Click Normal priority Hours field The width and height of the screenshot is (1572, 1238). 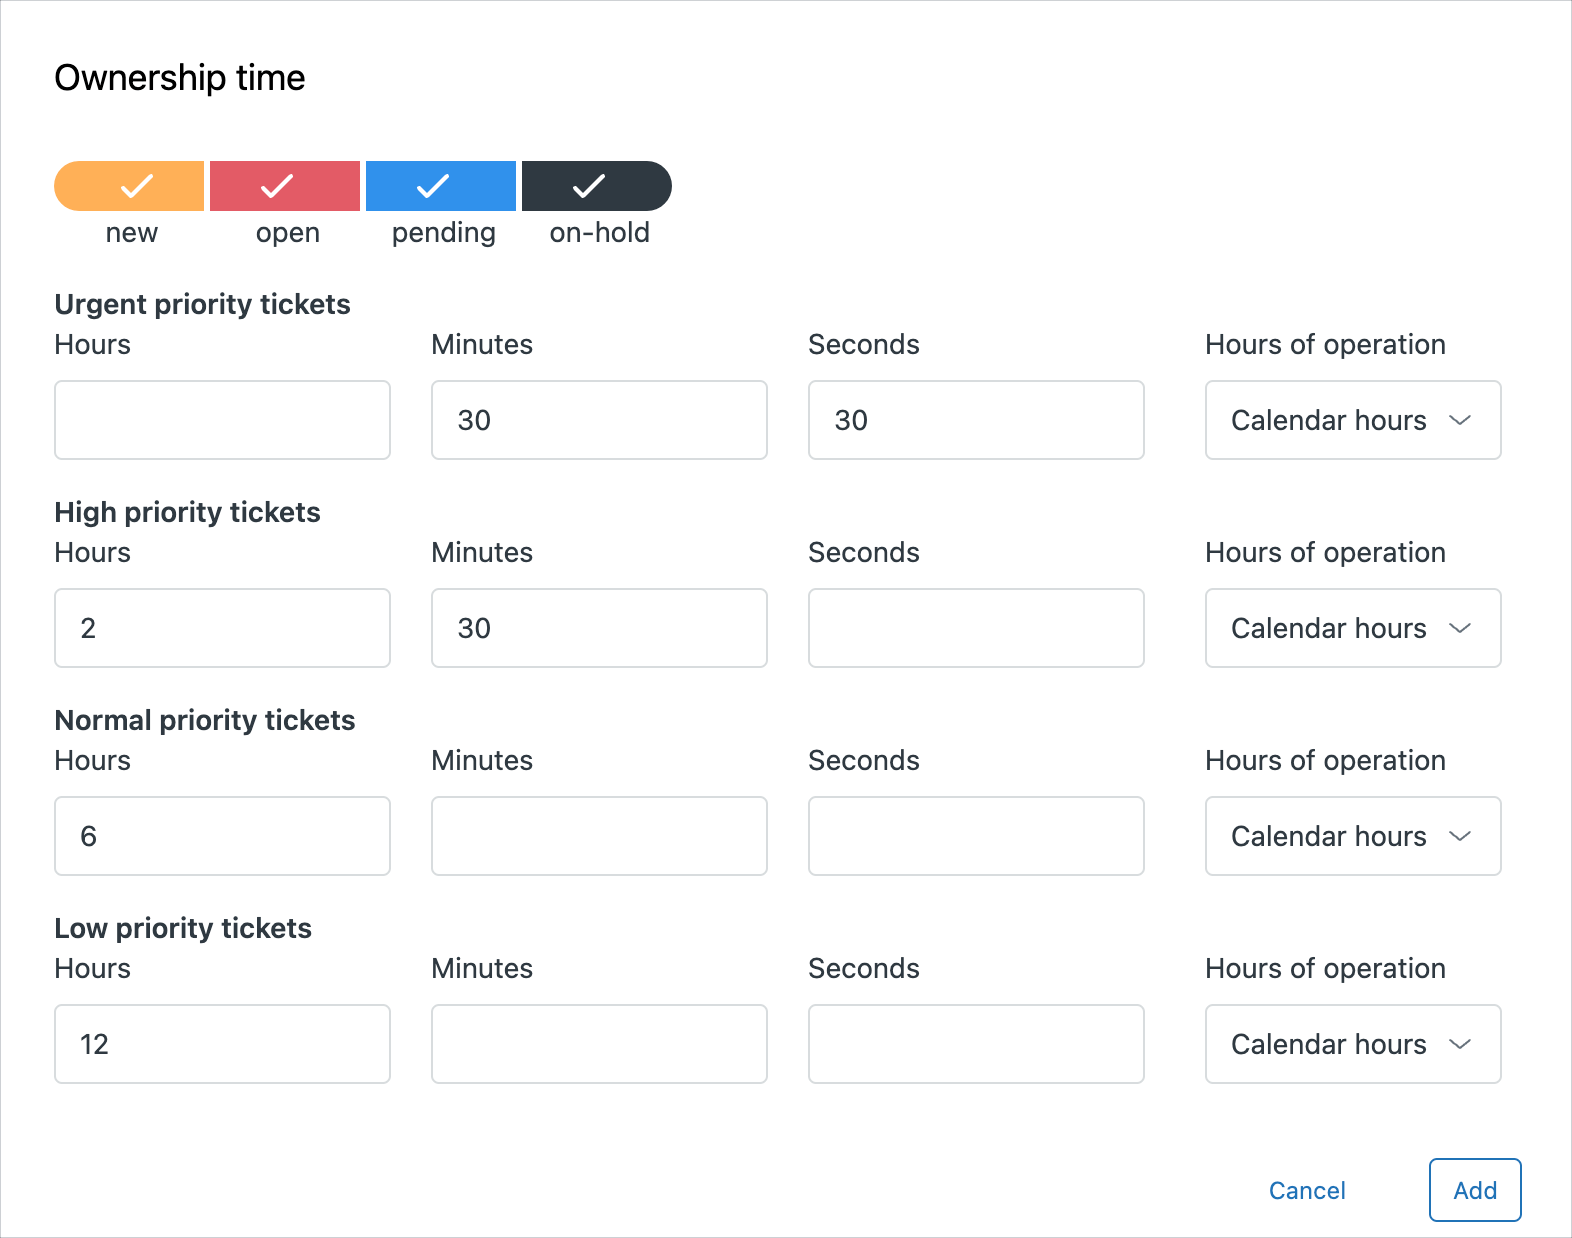pos(222,836)
